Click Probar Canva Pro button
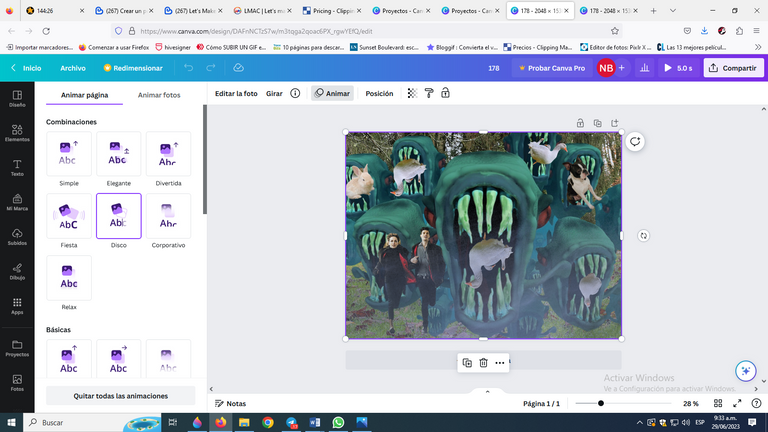 (552, 68)
